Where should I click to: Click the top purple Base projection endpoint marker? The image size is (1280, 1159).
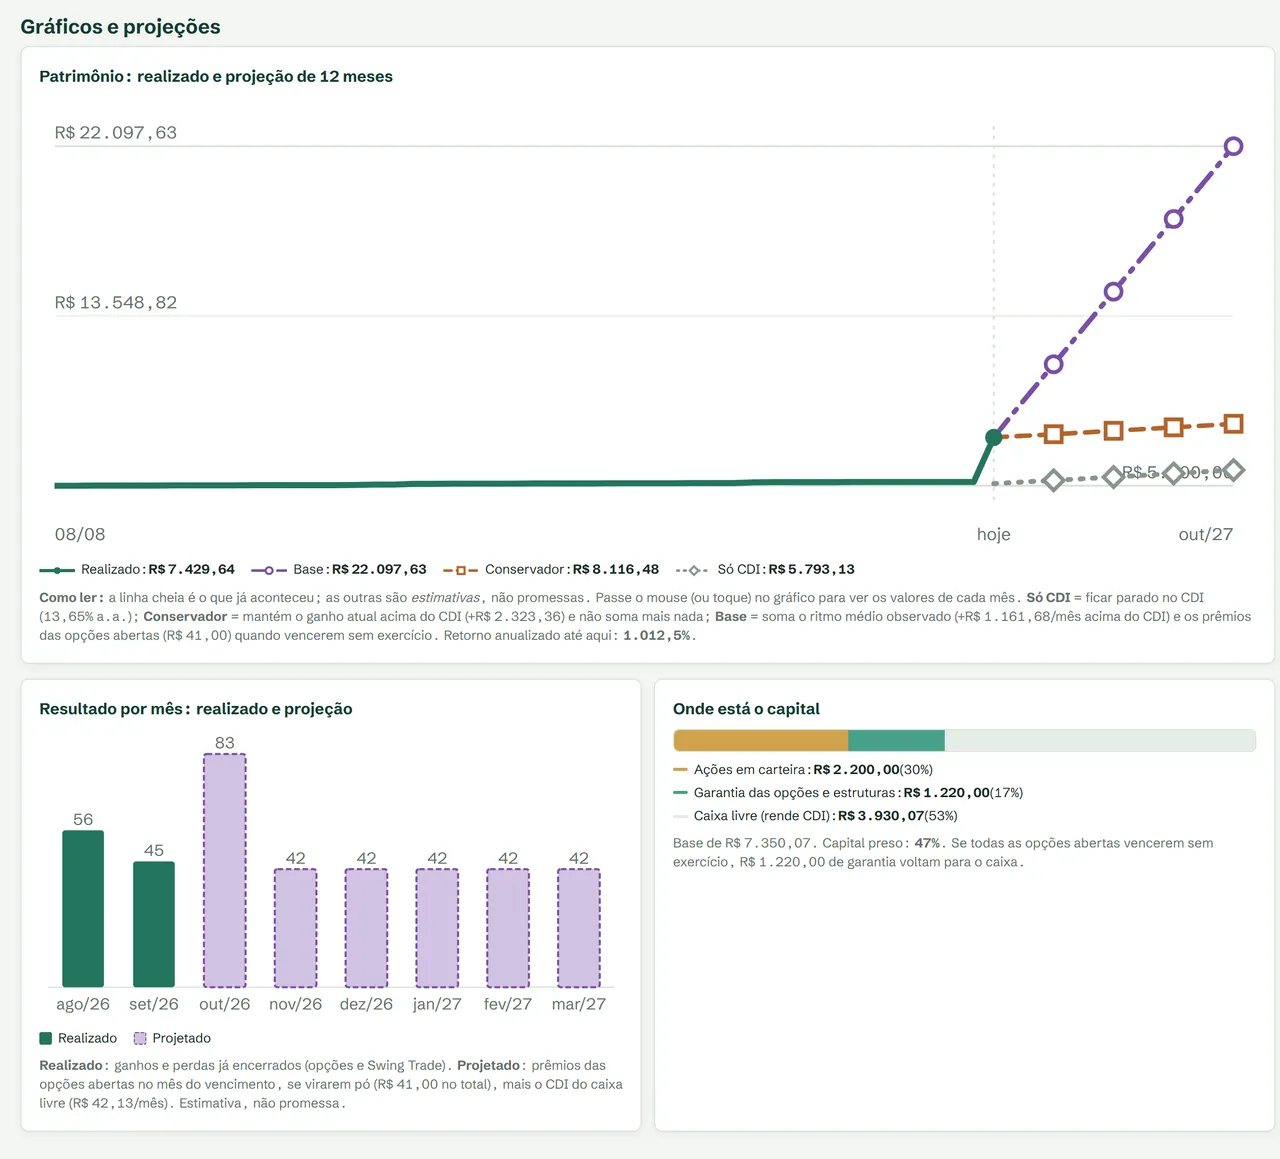point(1233,146)
